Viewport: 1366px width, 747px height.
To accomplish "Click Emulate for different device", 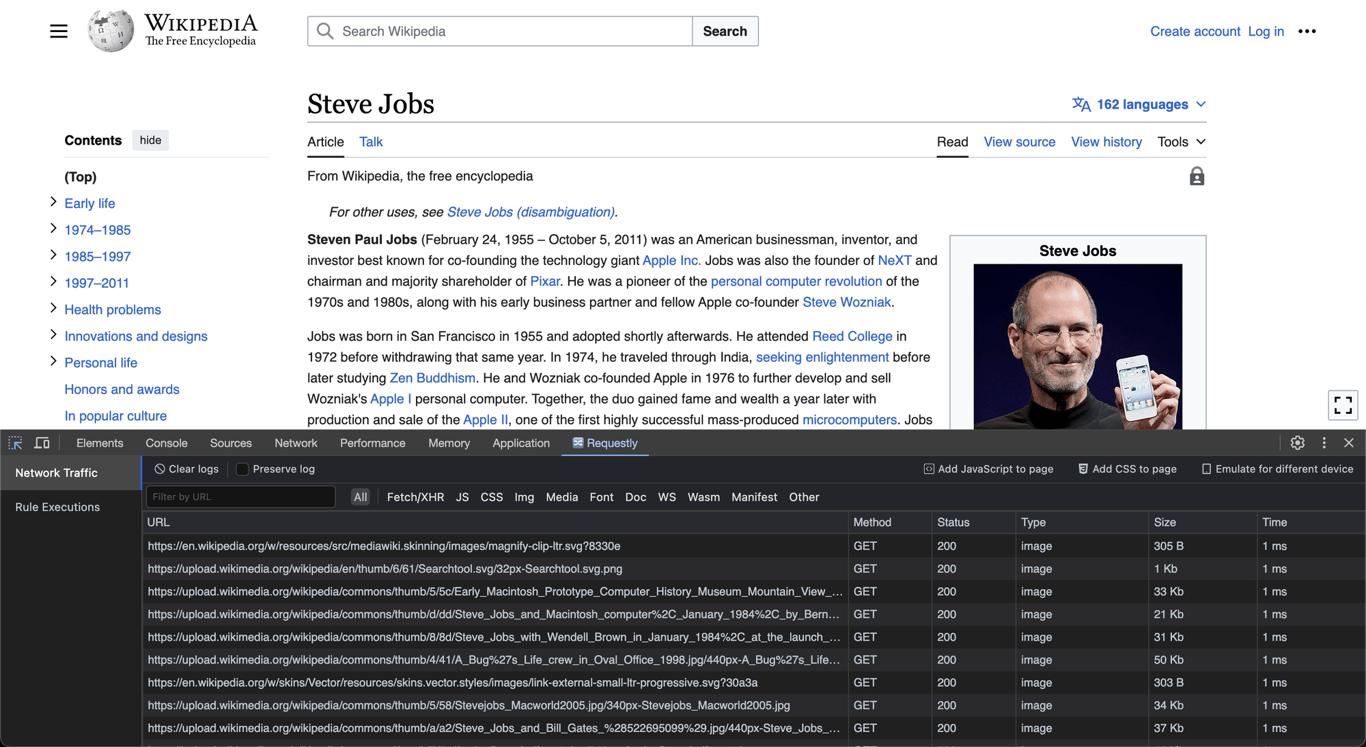I will (x=1277, y=469).
